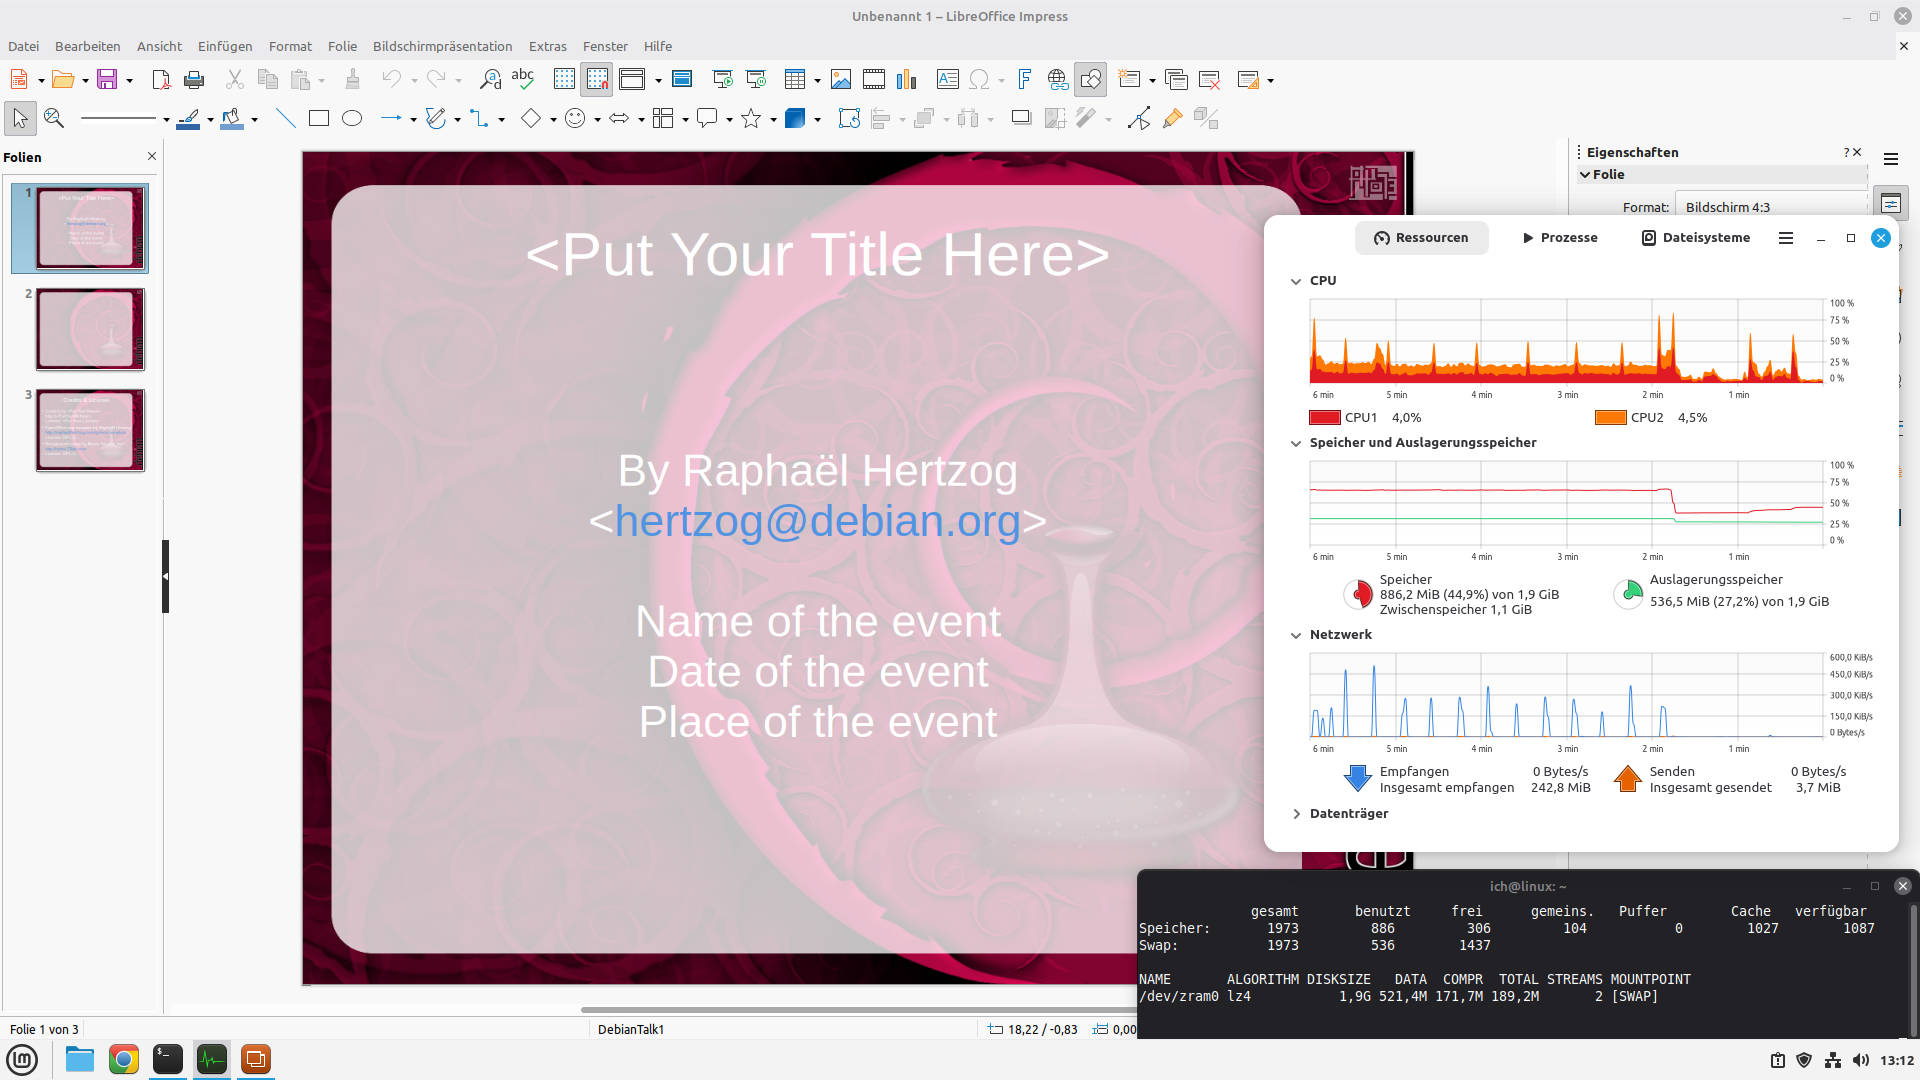
Task: Toggle Snap to Grid button
Action: (597, 80)
